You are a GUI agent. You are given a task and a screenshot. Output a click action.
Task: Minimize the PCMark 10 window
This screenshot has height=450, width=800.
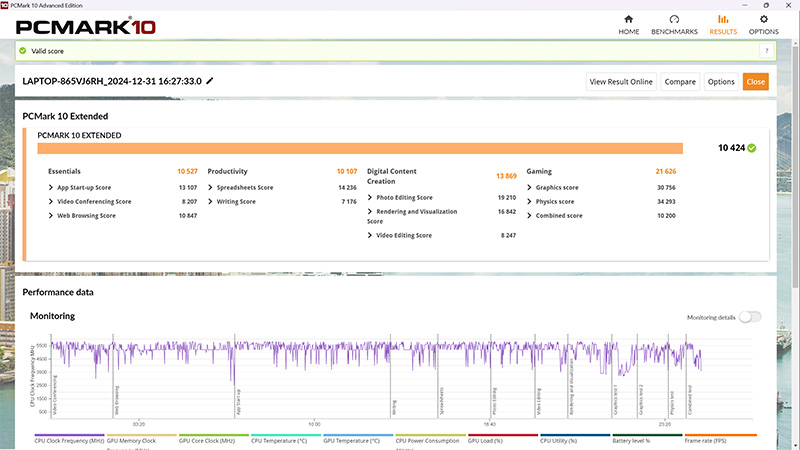745,5
